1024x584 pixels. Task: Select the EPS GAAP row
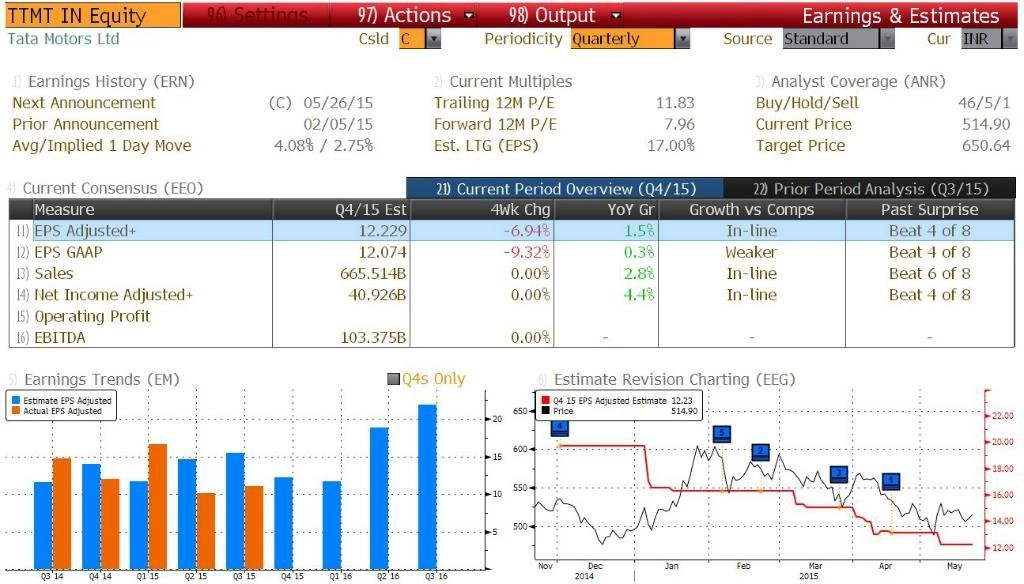(x=512, y=252)
